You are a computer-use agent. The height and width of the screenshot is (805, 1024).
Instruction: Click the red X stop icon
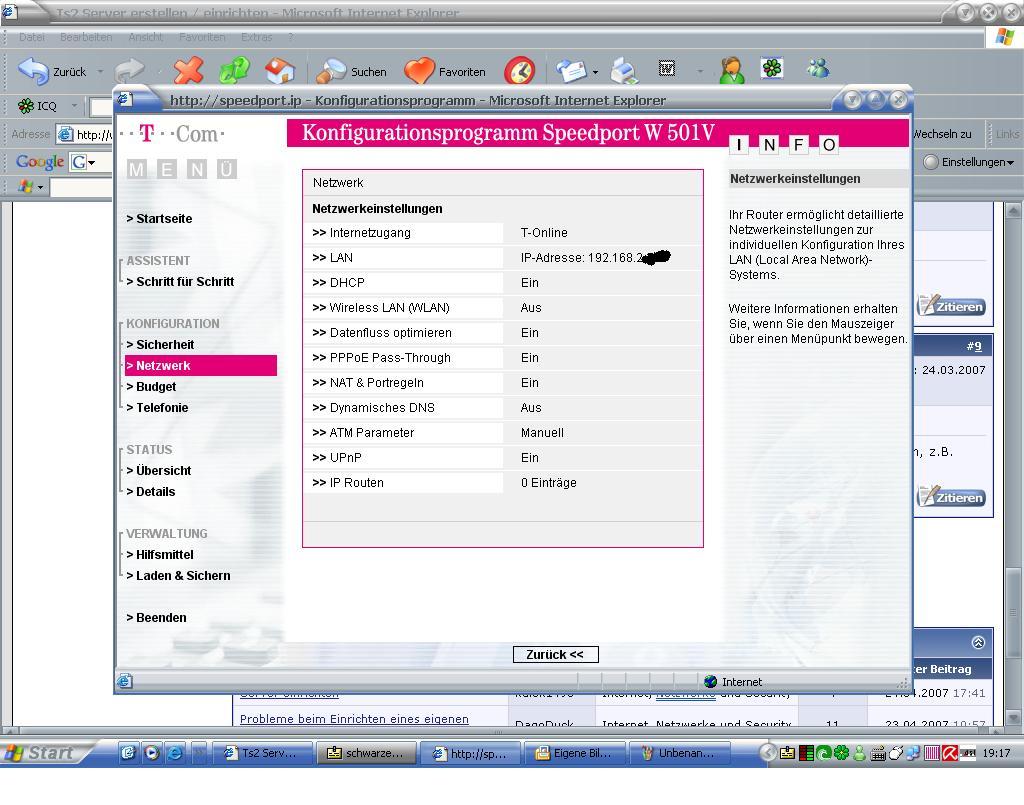[189, 70]
